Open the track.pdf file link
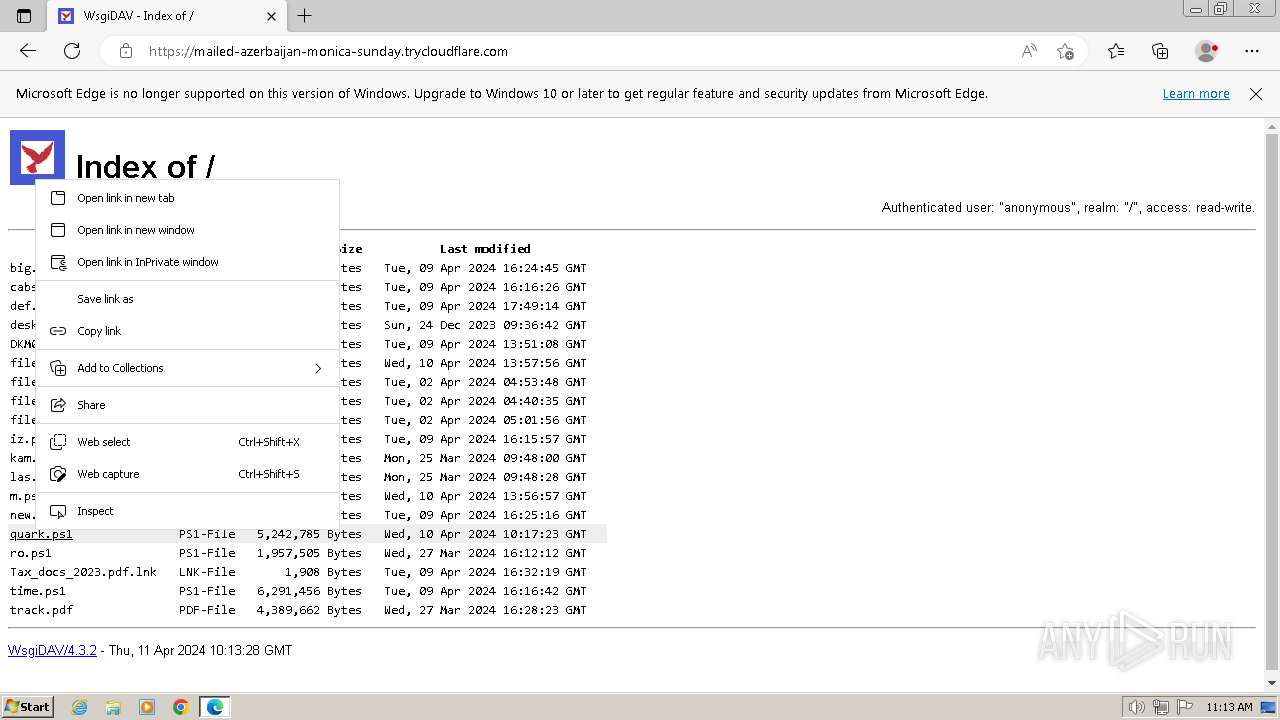The width and height of the screenshot is (1280, 720). [41, 610]
